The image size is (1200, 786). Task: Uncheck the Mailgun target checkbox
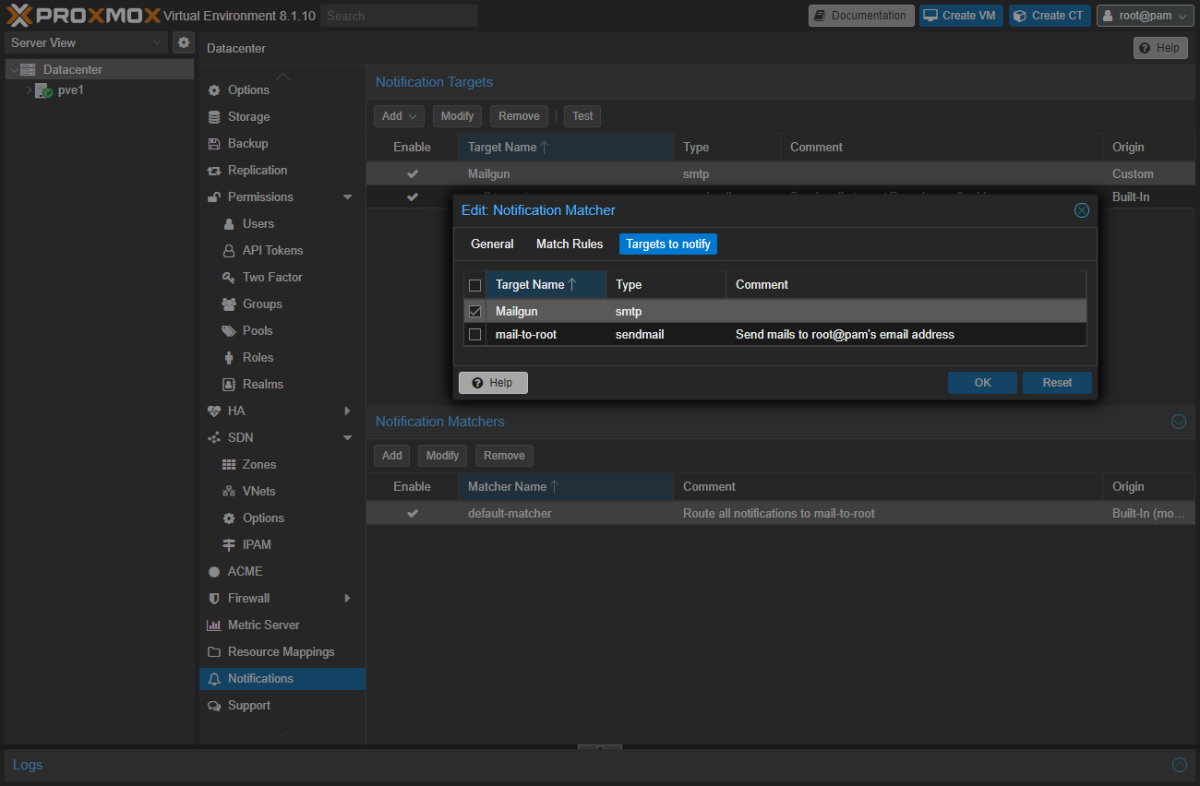pos(475,311)
